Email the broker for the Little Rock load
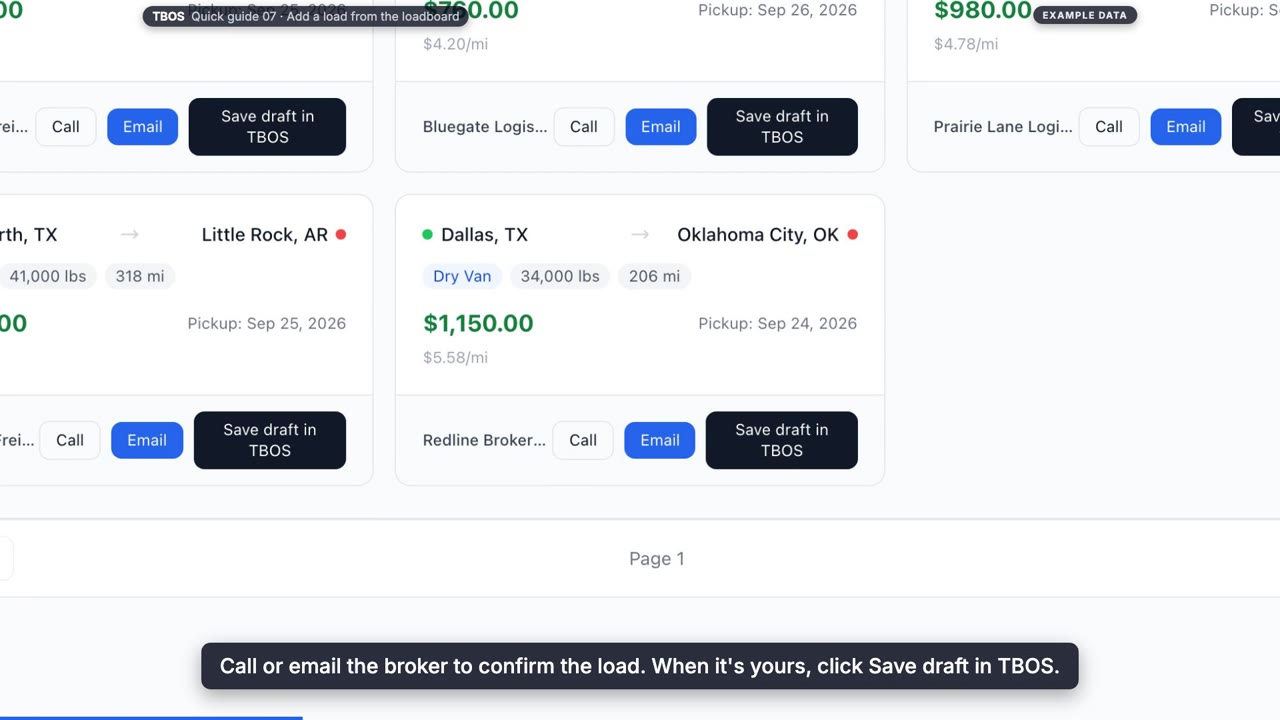The image size is (1280, 720). (x=147, y=440)
